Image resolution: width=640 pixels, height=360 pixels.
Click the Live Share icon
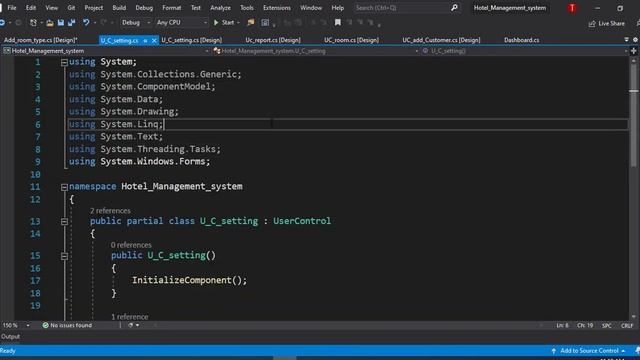pos(592,24)
